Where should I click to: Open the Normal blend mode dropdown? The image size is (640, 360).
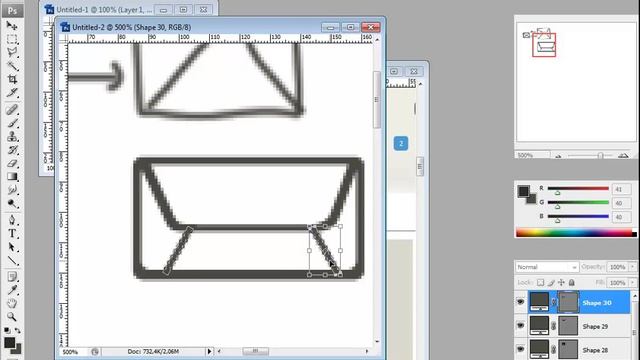click(547, 267)
